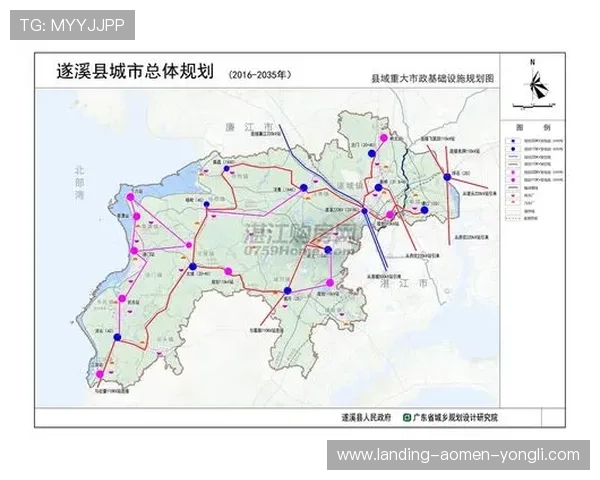The width and height of the screenshot is (600, 480).
Task: Click the 廉江市 label on the map
Action: coord(249,127)
